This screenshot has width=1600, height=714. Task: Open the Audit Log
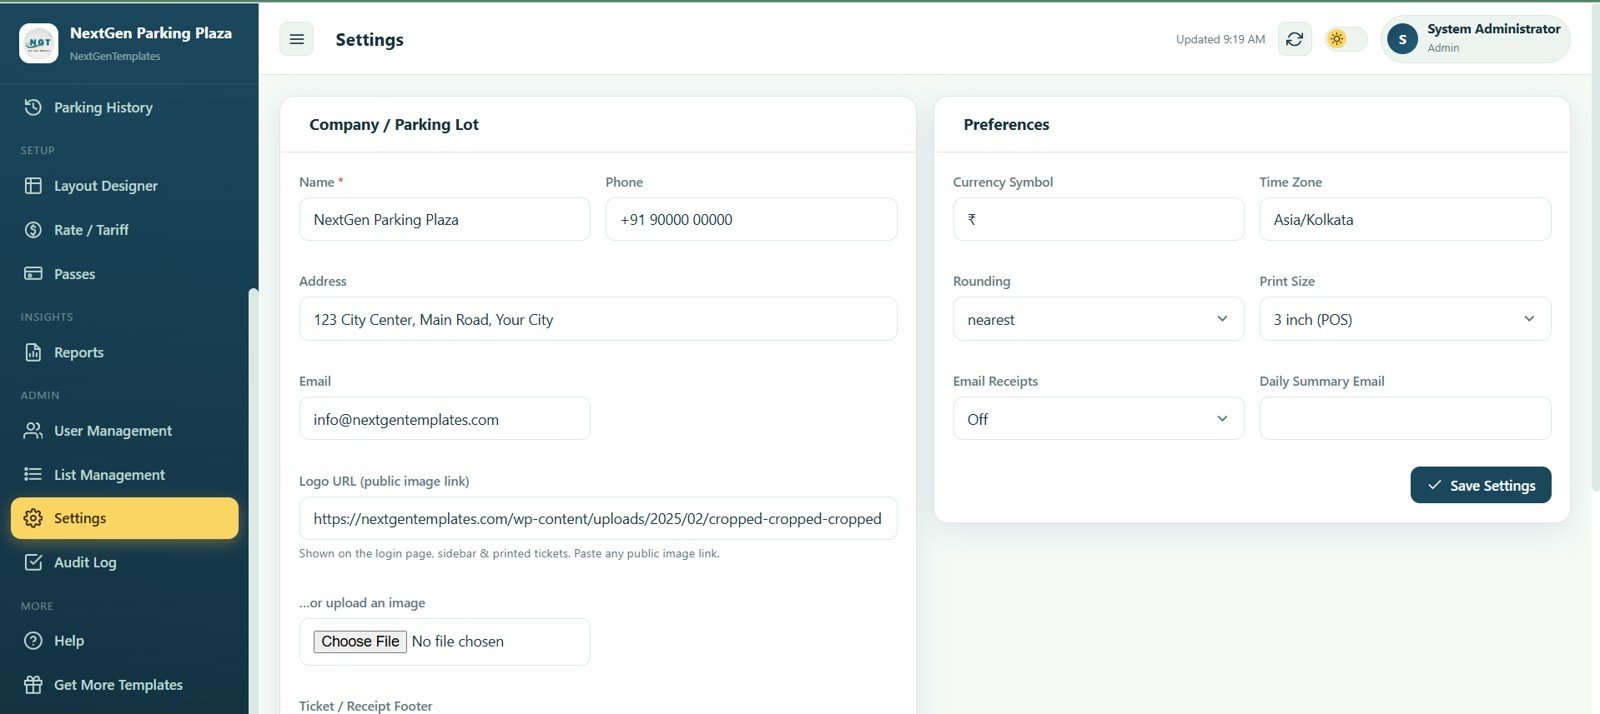pyautogui.click(x=124, y=562)
